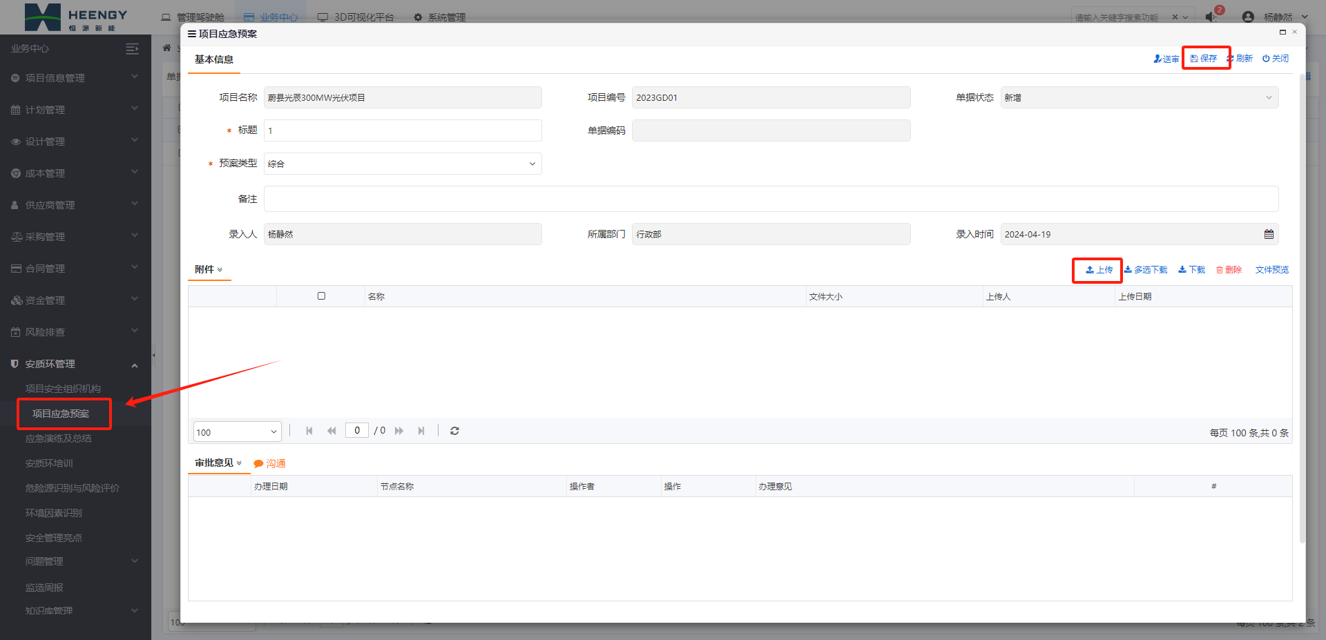Viewport: 1326px width, 640px height.
Task: Open the notification speaker icon with badge
Action: click(x=1212, y=16)
